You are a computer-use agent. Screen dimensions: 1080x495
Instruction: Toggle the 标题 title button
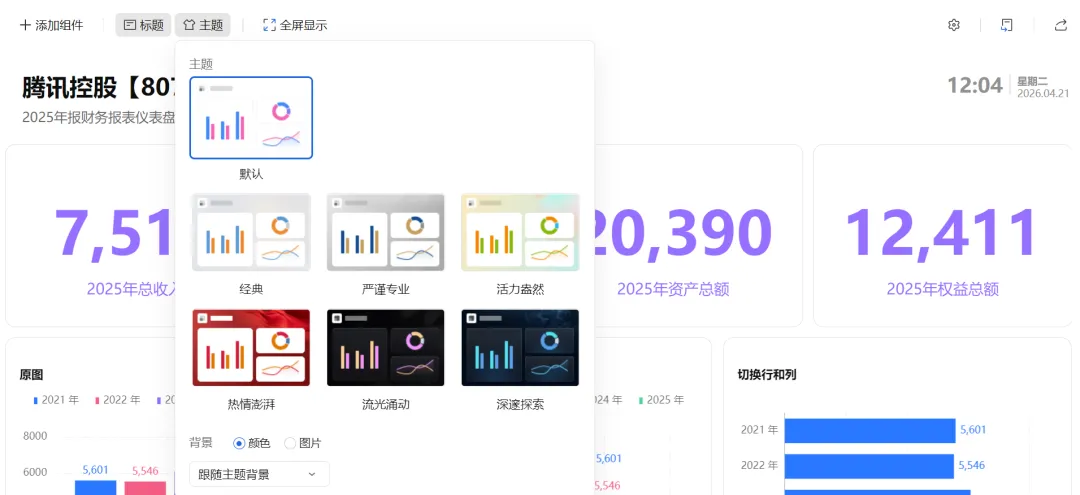143,25
